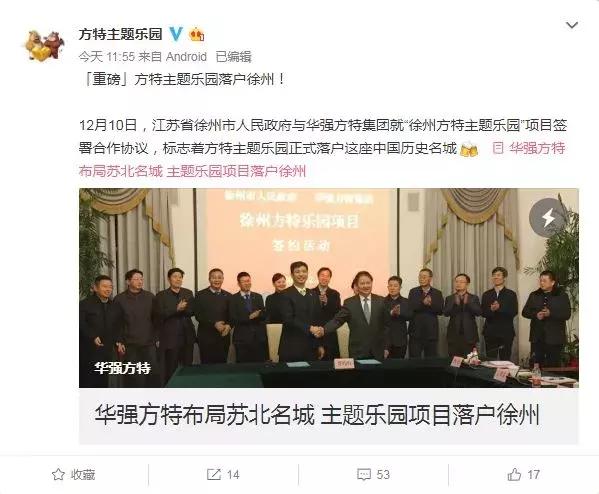Click the lightning bolt icon on photo
The image size is (599, 494).
click(549, 217)
